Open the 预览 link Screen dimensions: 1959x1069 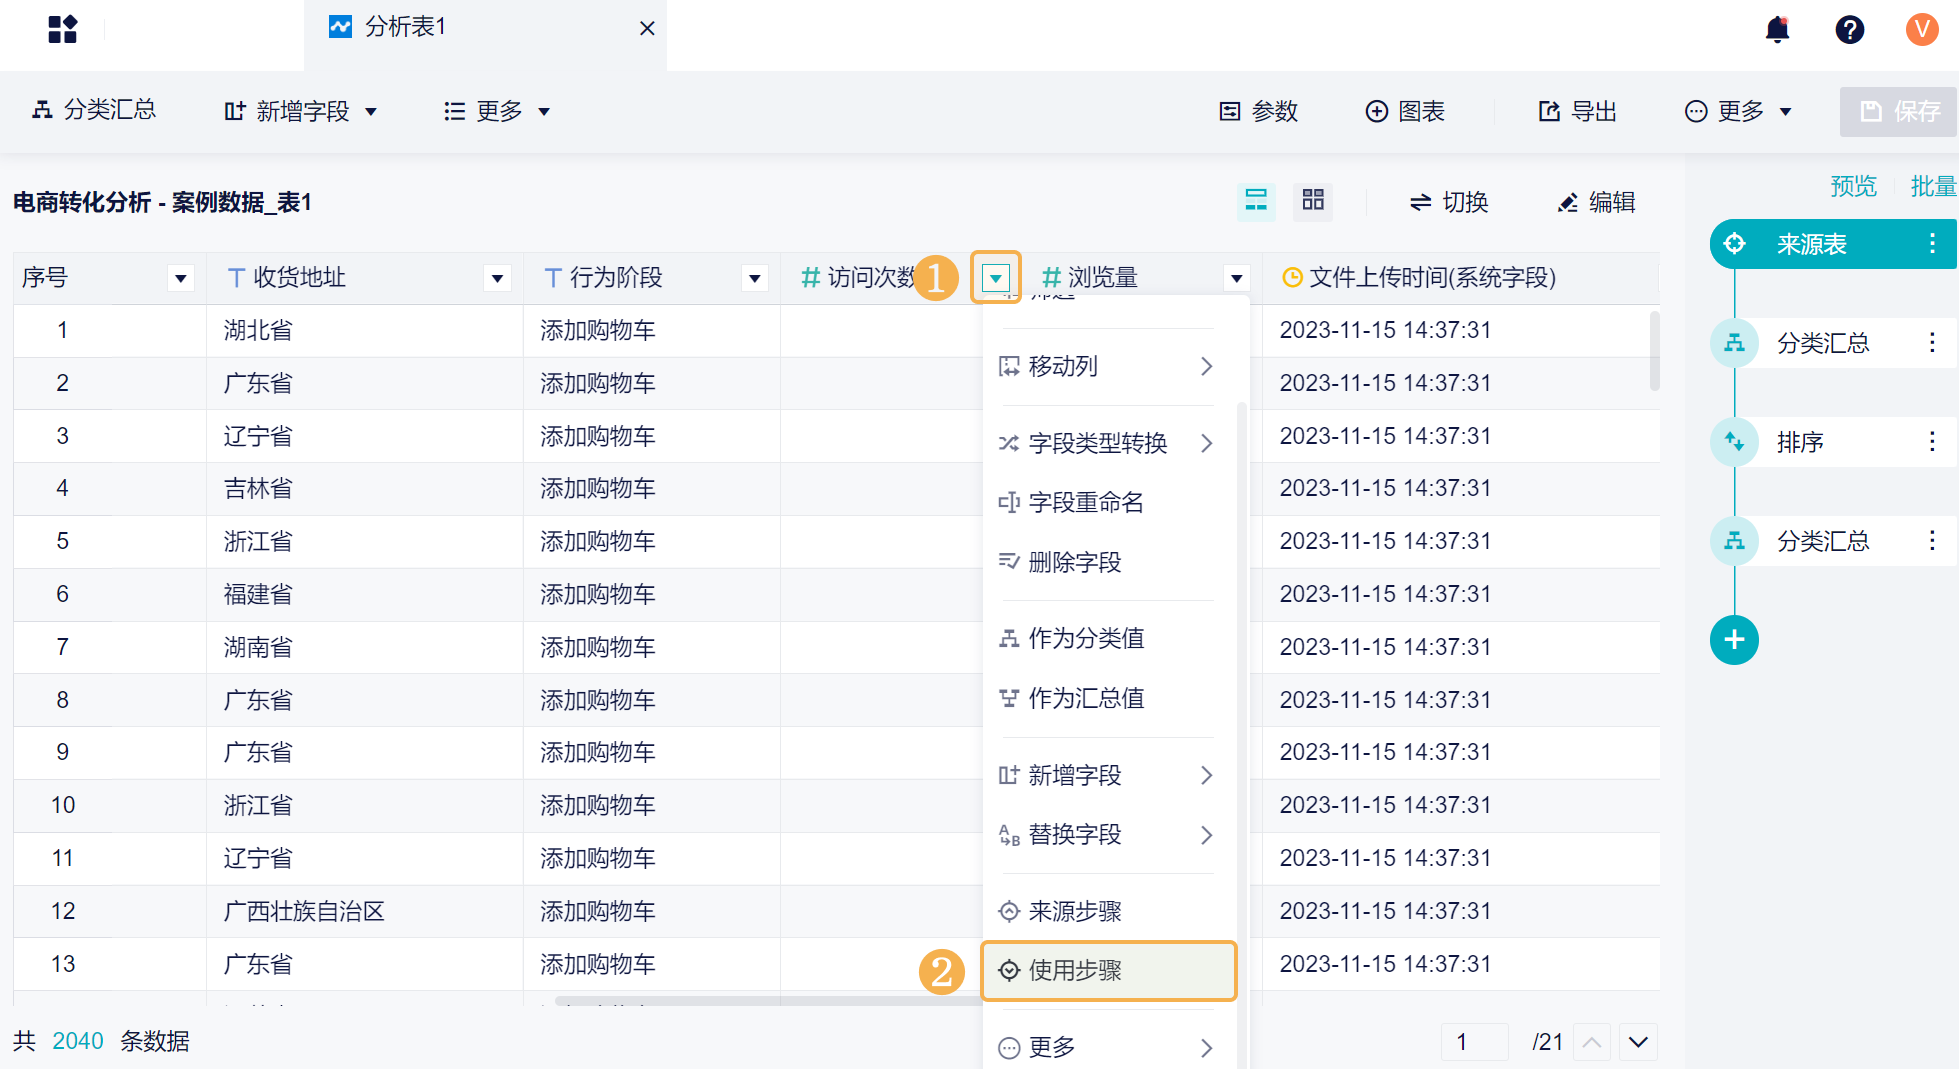pos(1853,186)
